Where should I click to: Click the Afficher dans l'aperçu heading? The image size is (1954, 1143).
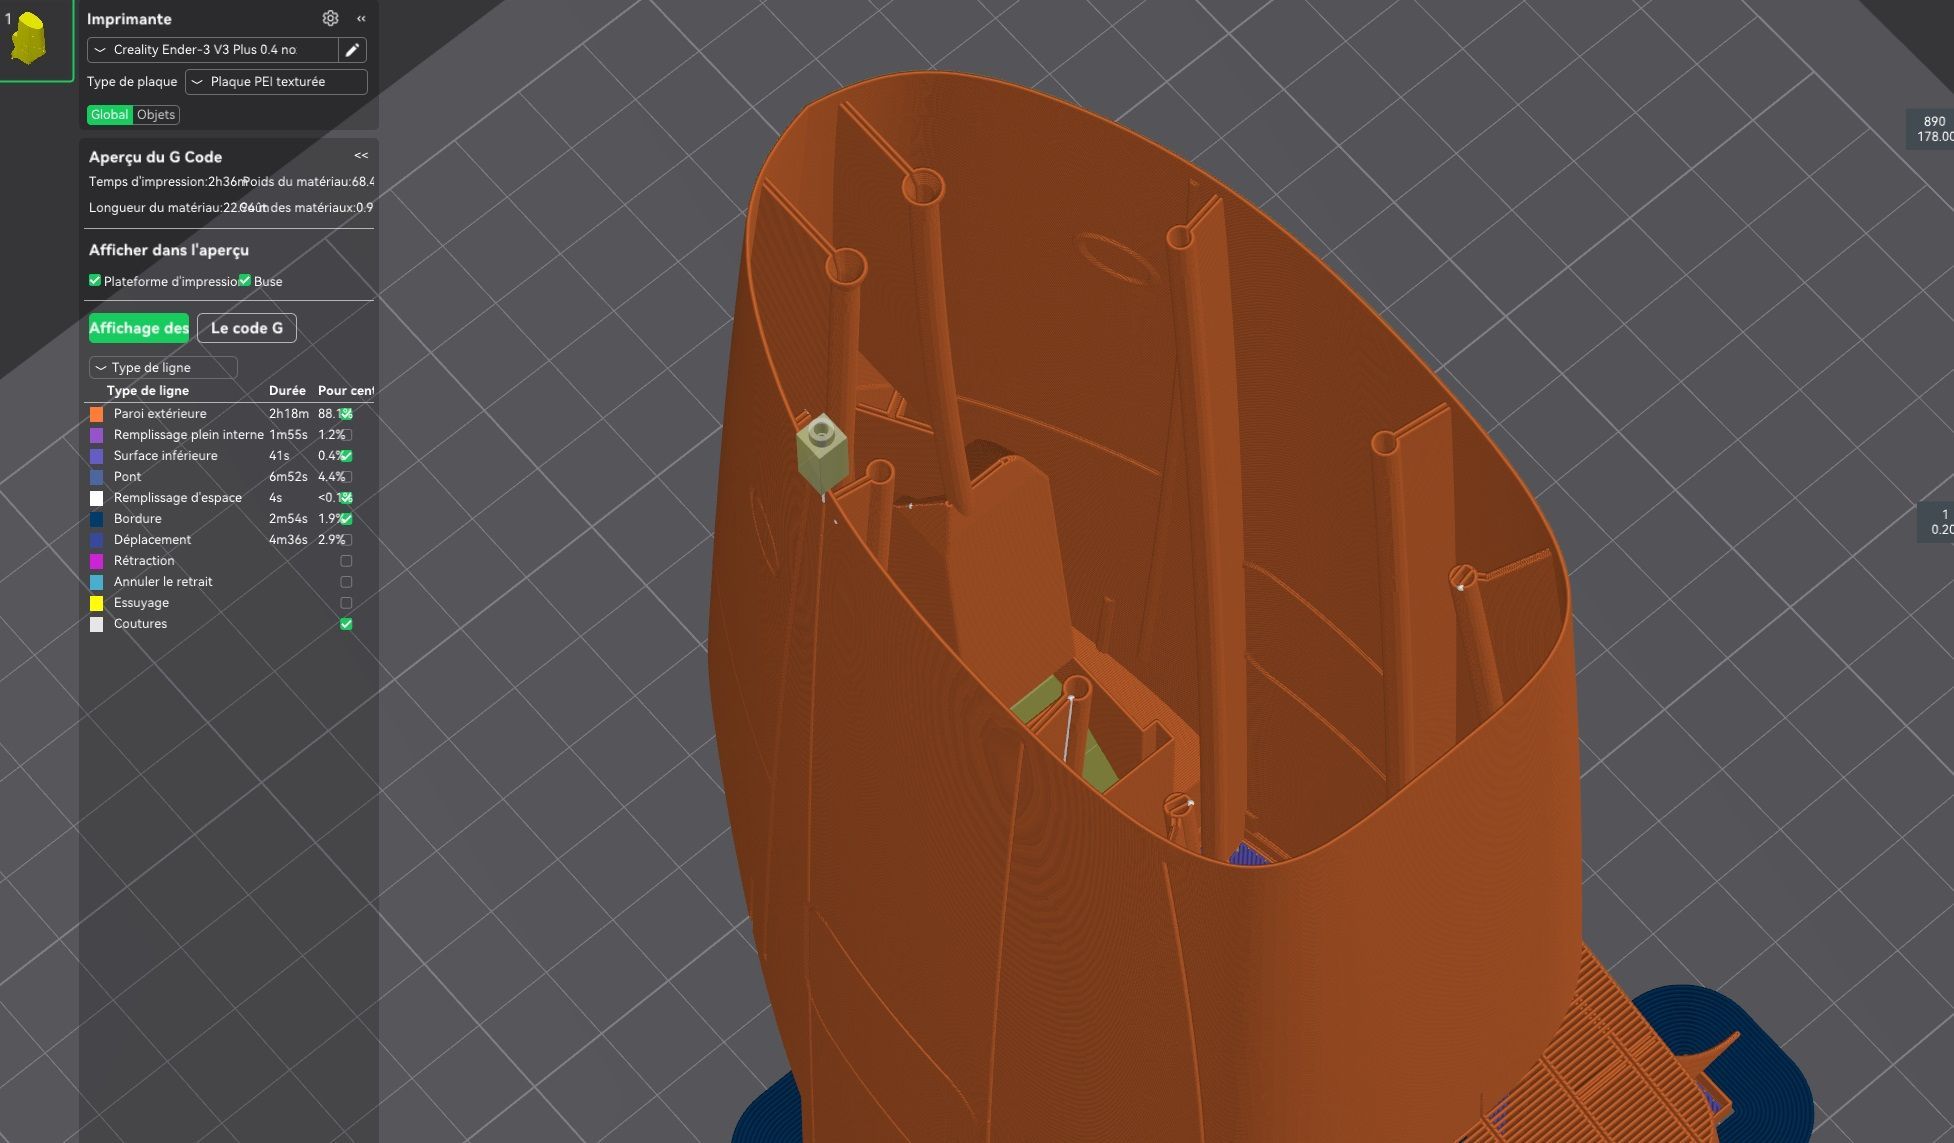pyautogui.click(x=169, y=250)
